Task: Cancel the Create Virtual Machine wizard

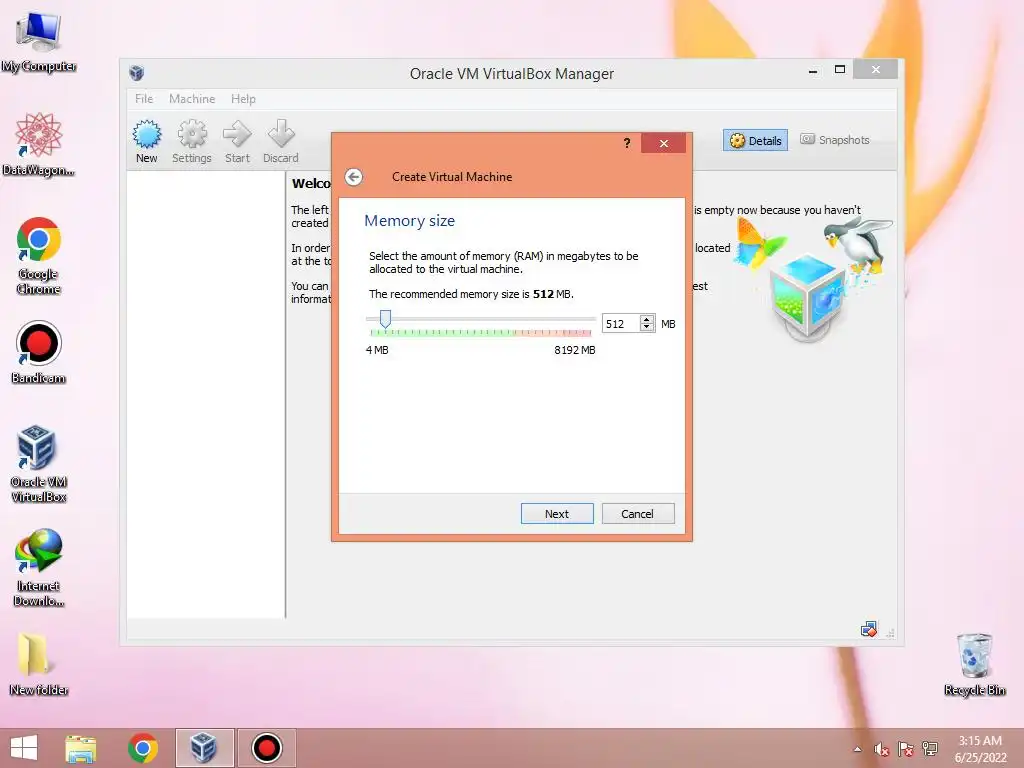Action: point(637,514)
